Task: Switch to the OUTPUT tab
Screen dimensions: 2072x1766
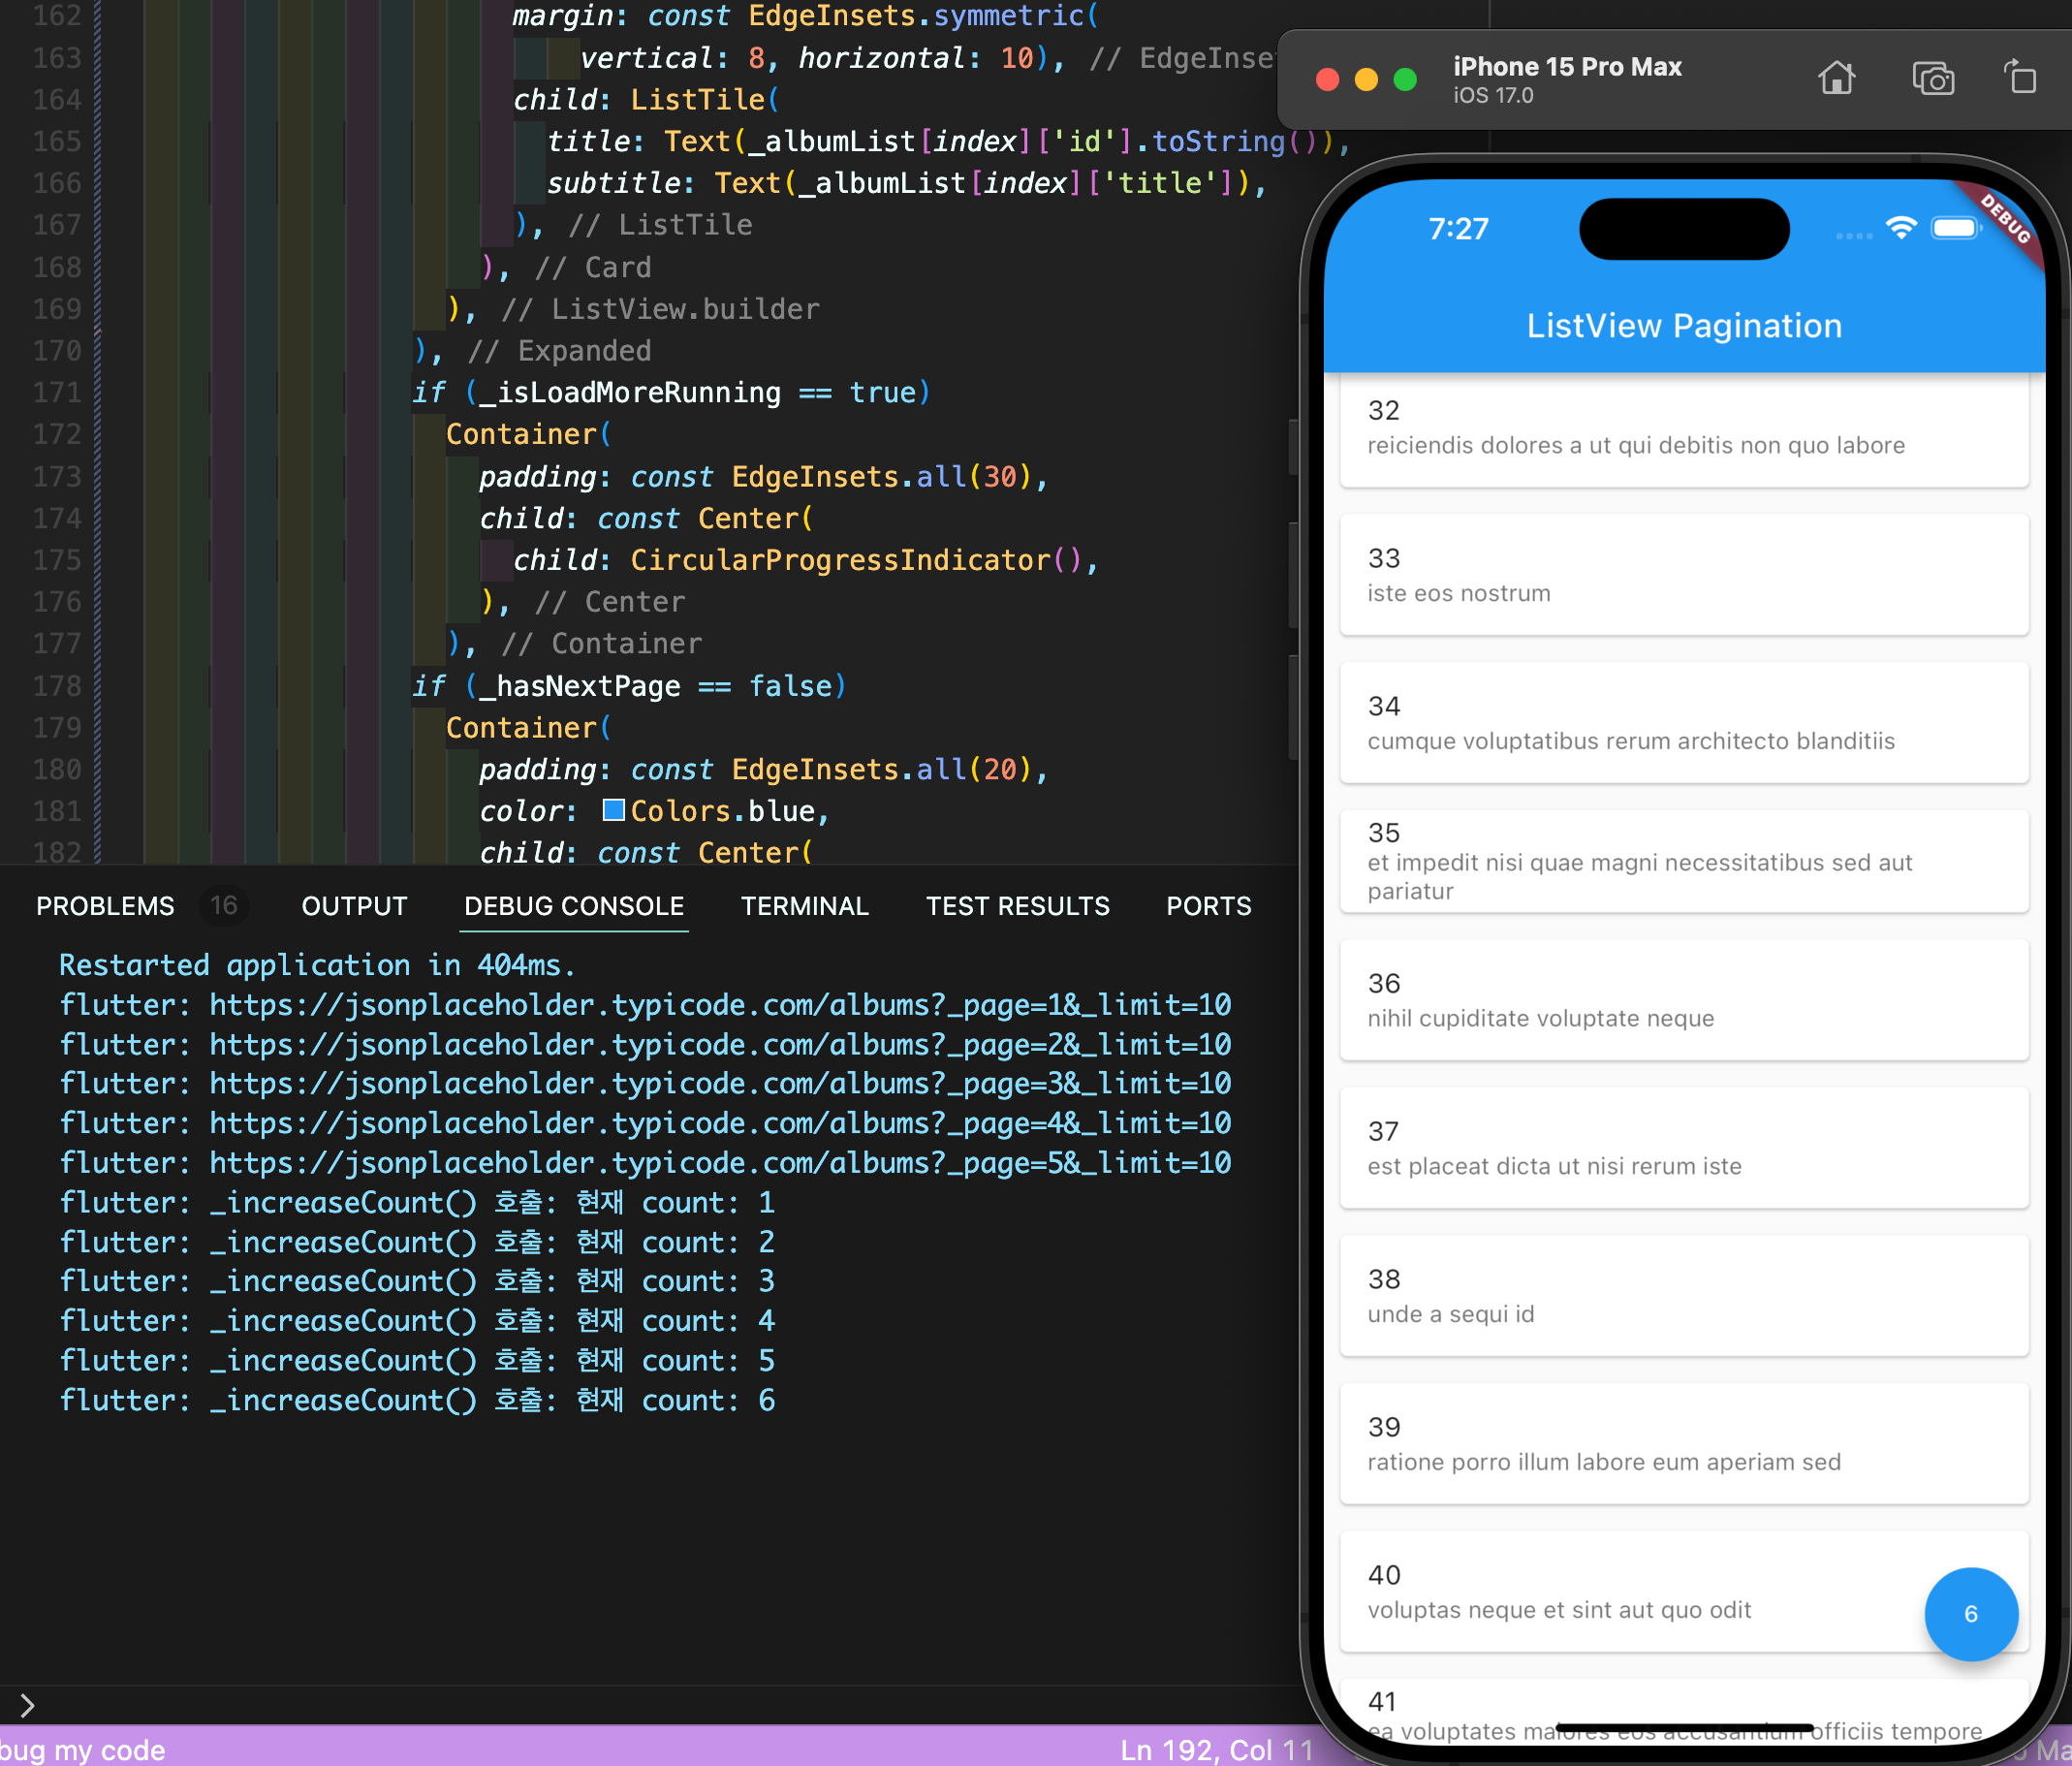Action: (x=354, y=906)
